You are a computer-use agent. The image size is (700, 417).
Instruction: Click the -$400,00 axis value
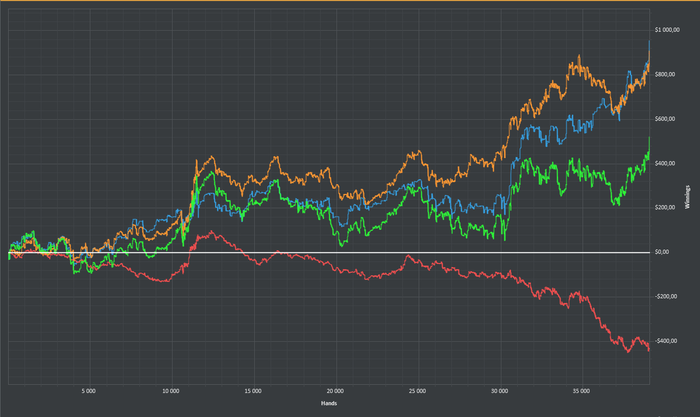[668, 341]
